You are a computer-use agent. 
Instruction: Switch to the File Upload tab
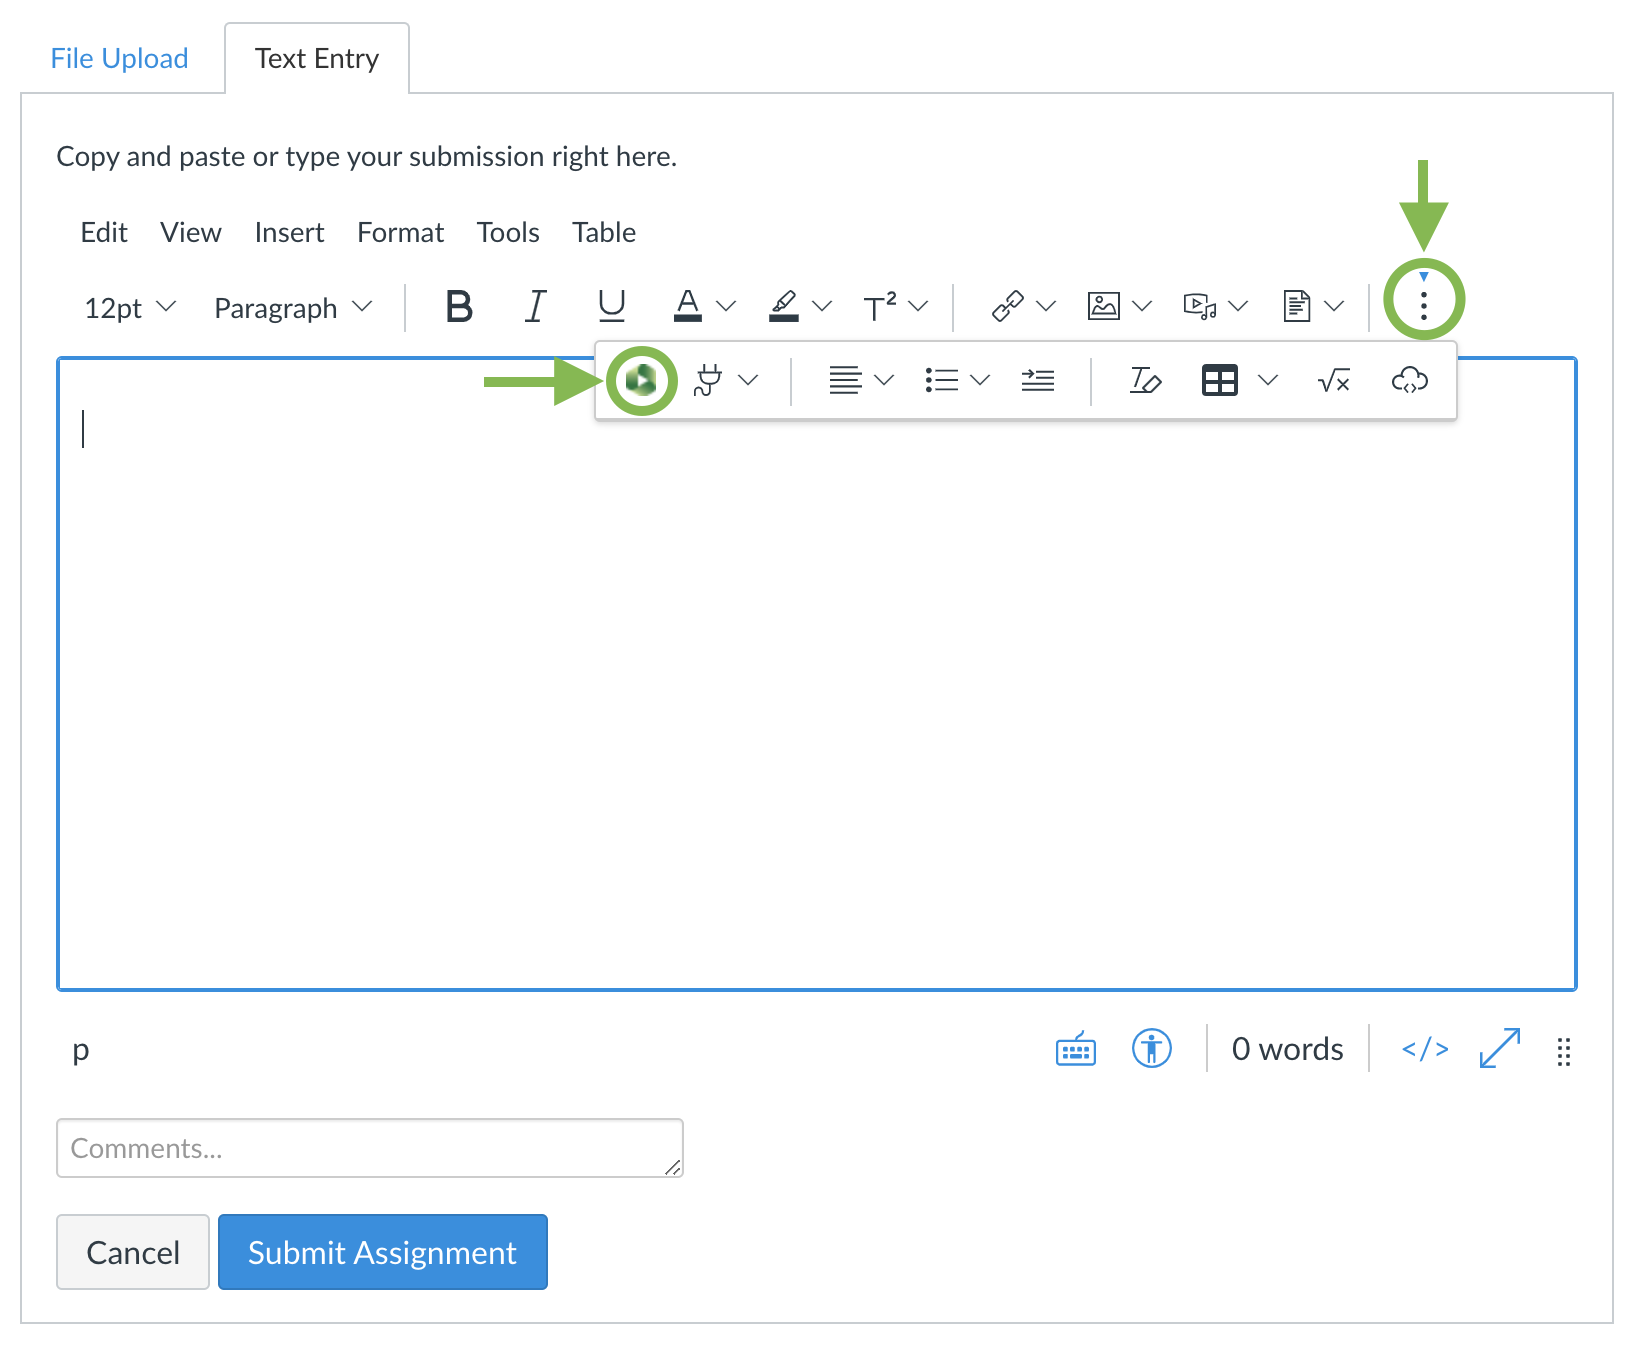tap(119, 58)
